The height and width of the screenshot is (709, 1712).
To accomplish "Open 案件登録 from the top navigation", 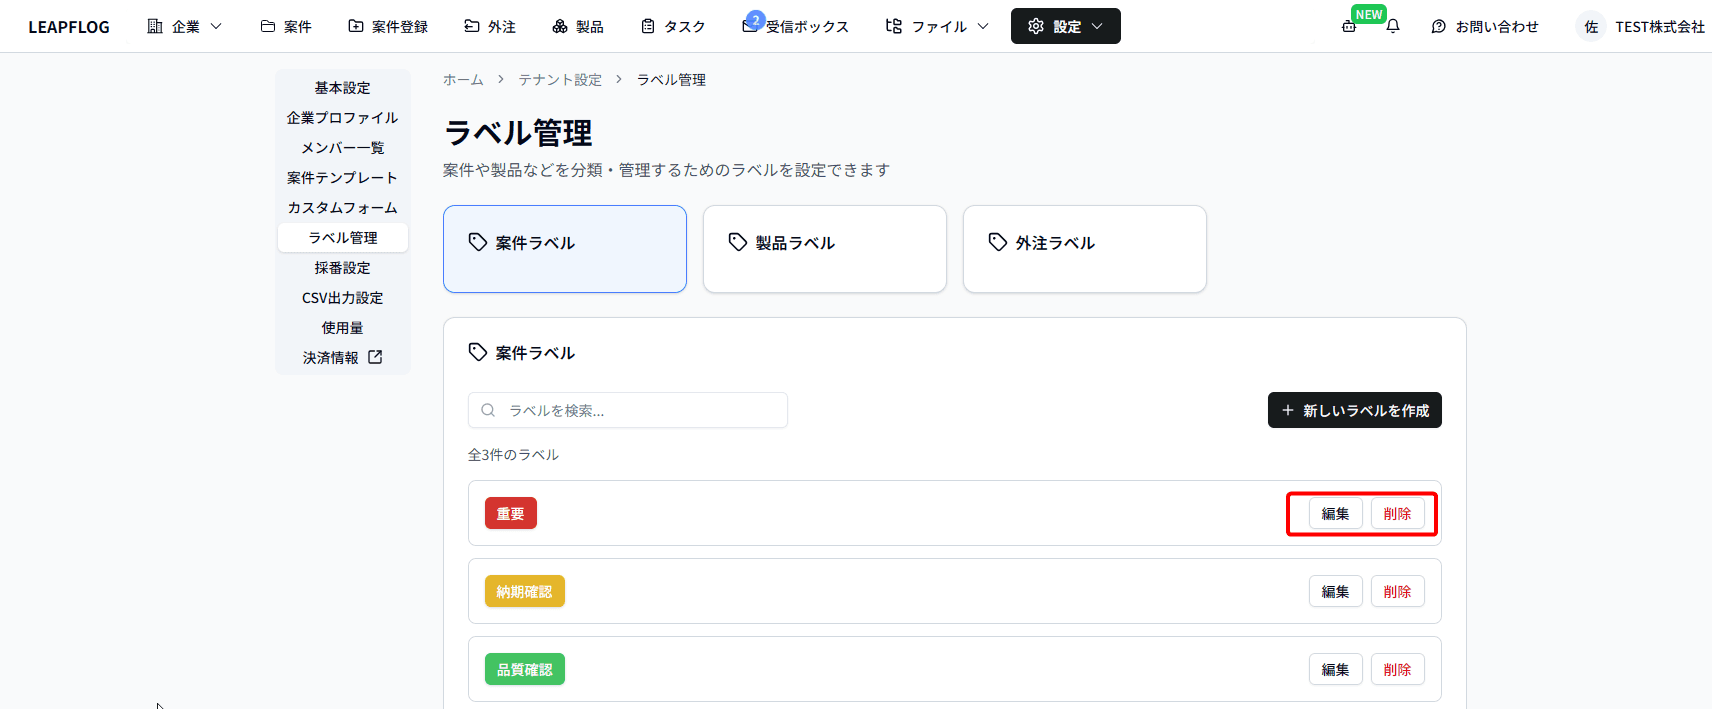I will (x=388, y=26).
